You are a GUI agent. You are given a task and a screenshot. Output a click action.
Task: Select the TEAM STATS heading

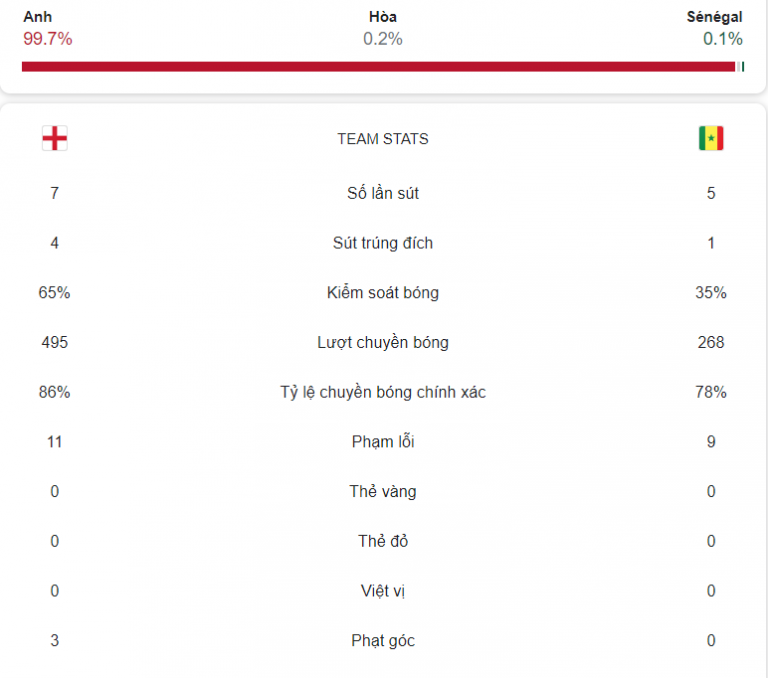tap(383, 139)
